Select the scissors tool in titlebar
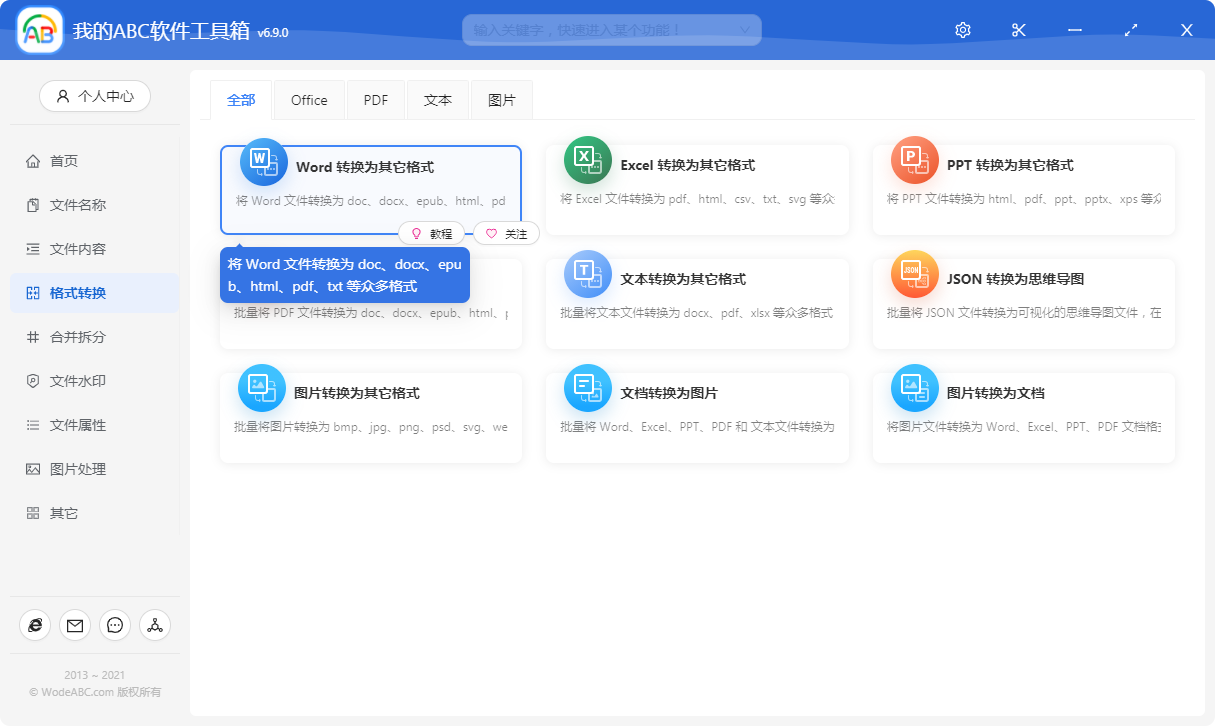The width and height of the screenshot is (1215, 726). pyautogui.click(x=1018, y=29)
